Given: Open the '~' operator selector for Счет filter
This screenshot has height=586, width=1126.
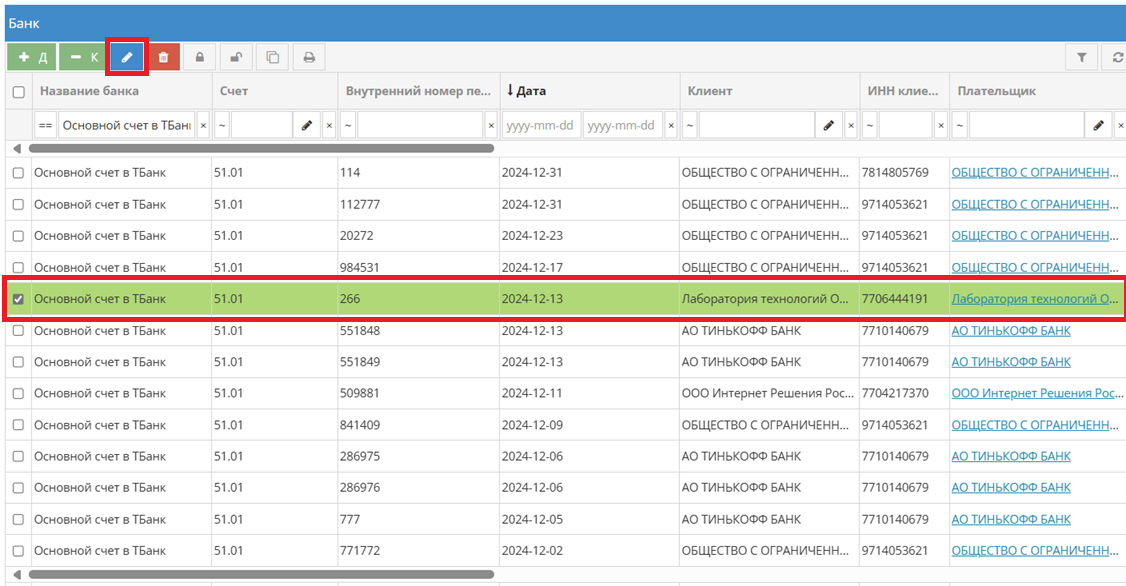Looking at the screenshot, I should (221, 126).
